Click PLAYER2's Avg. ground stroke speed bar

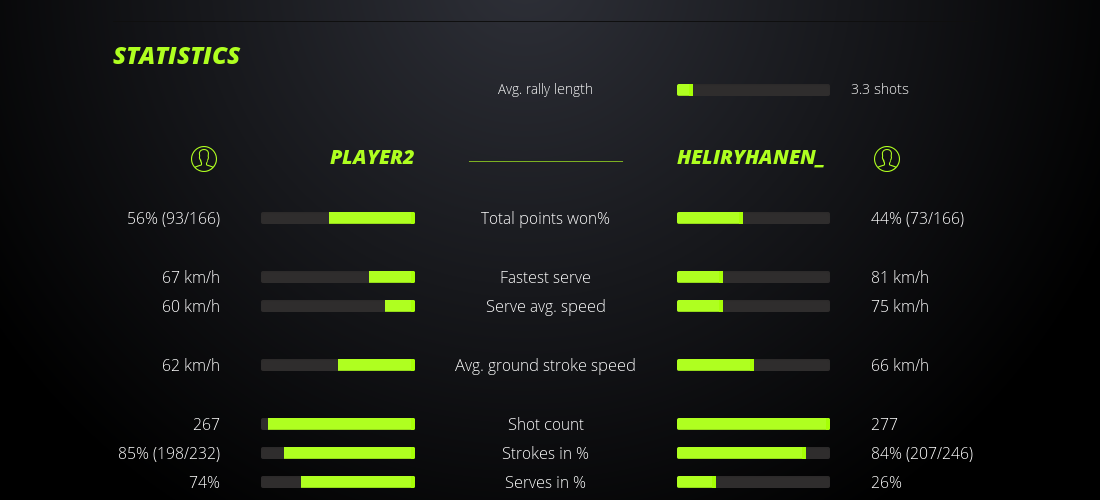coord(338,365)
